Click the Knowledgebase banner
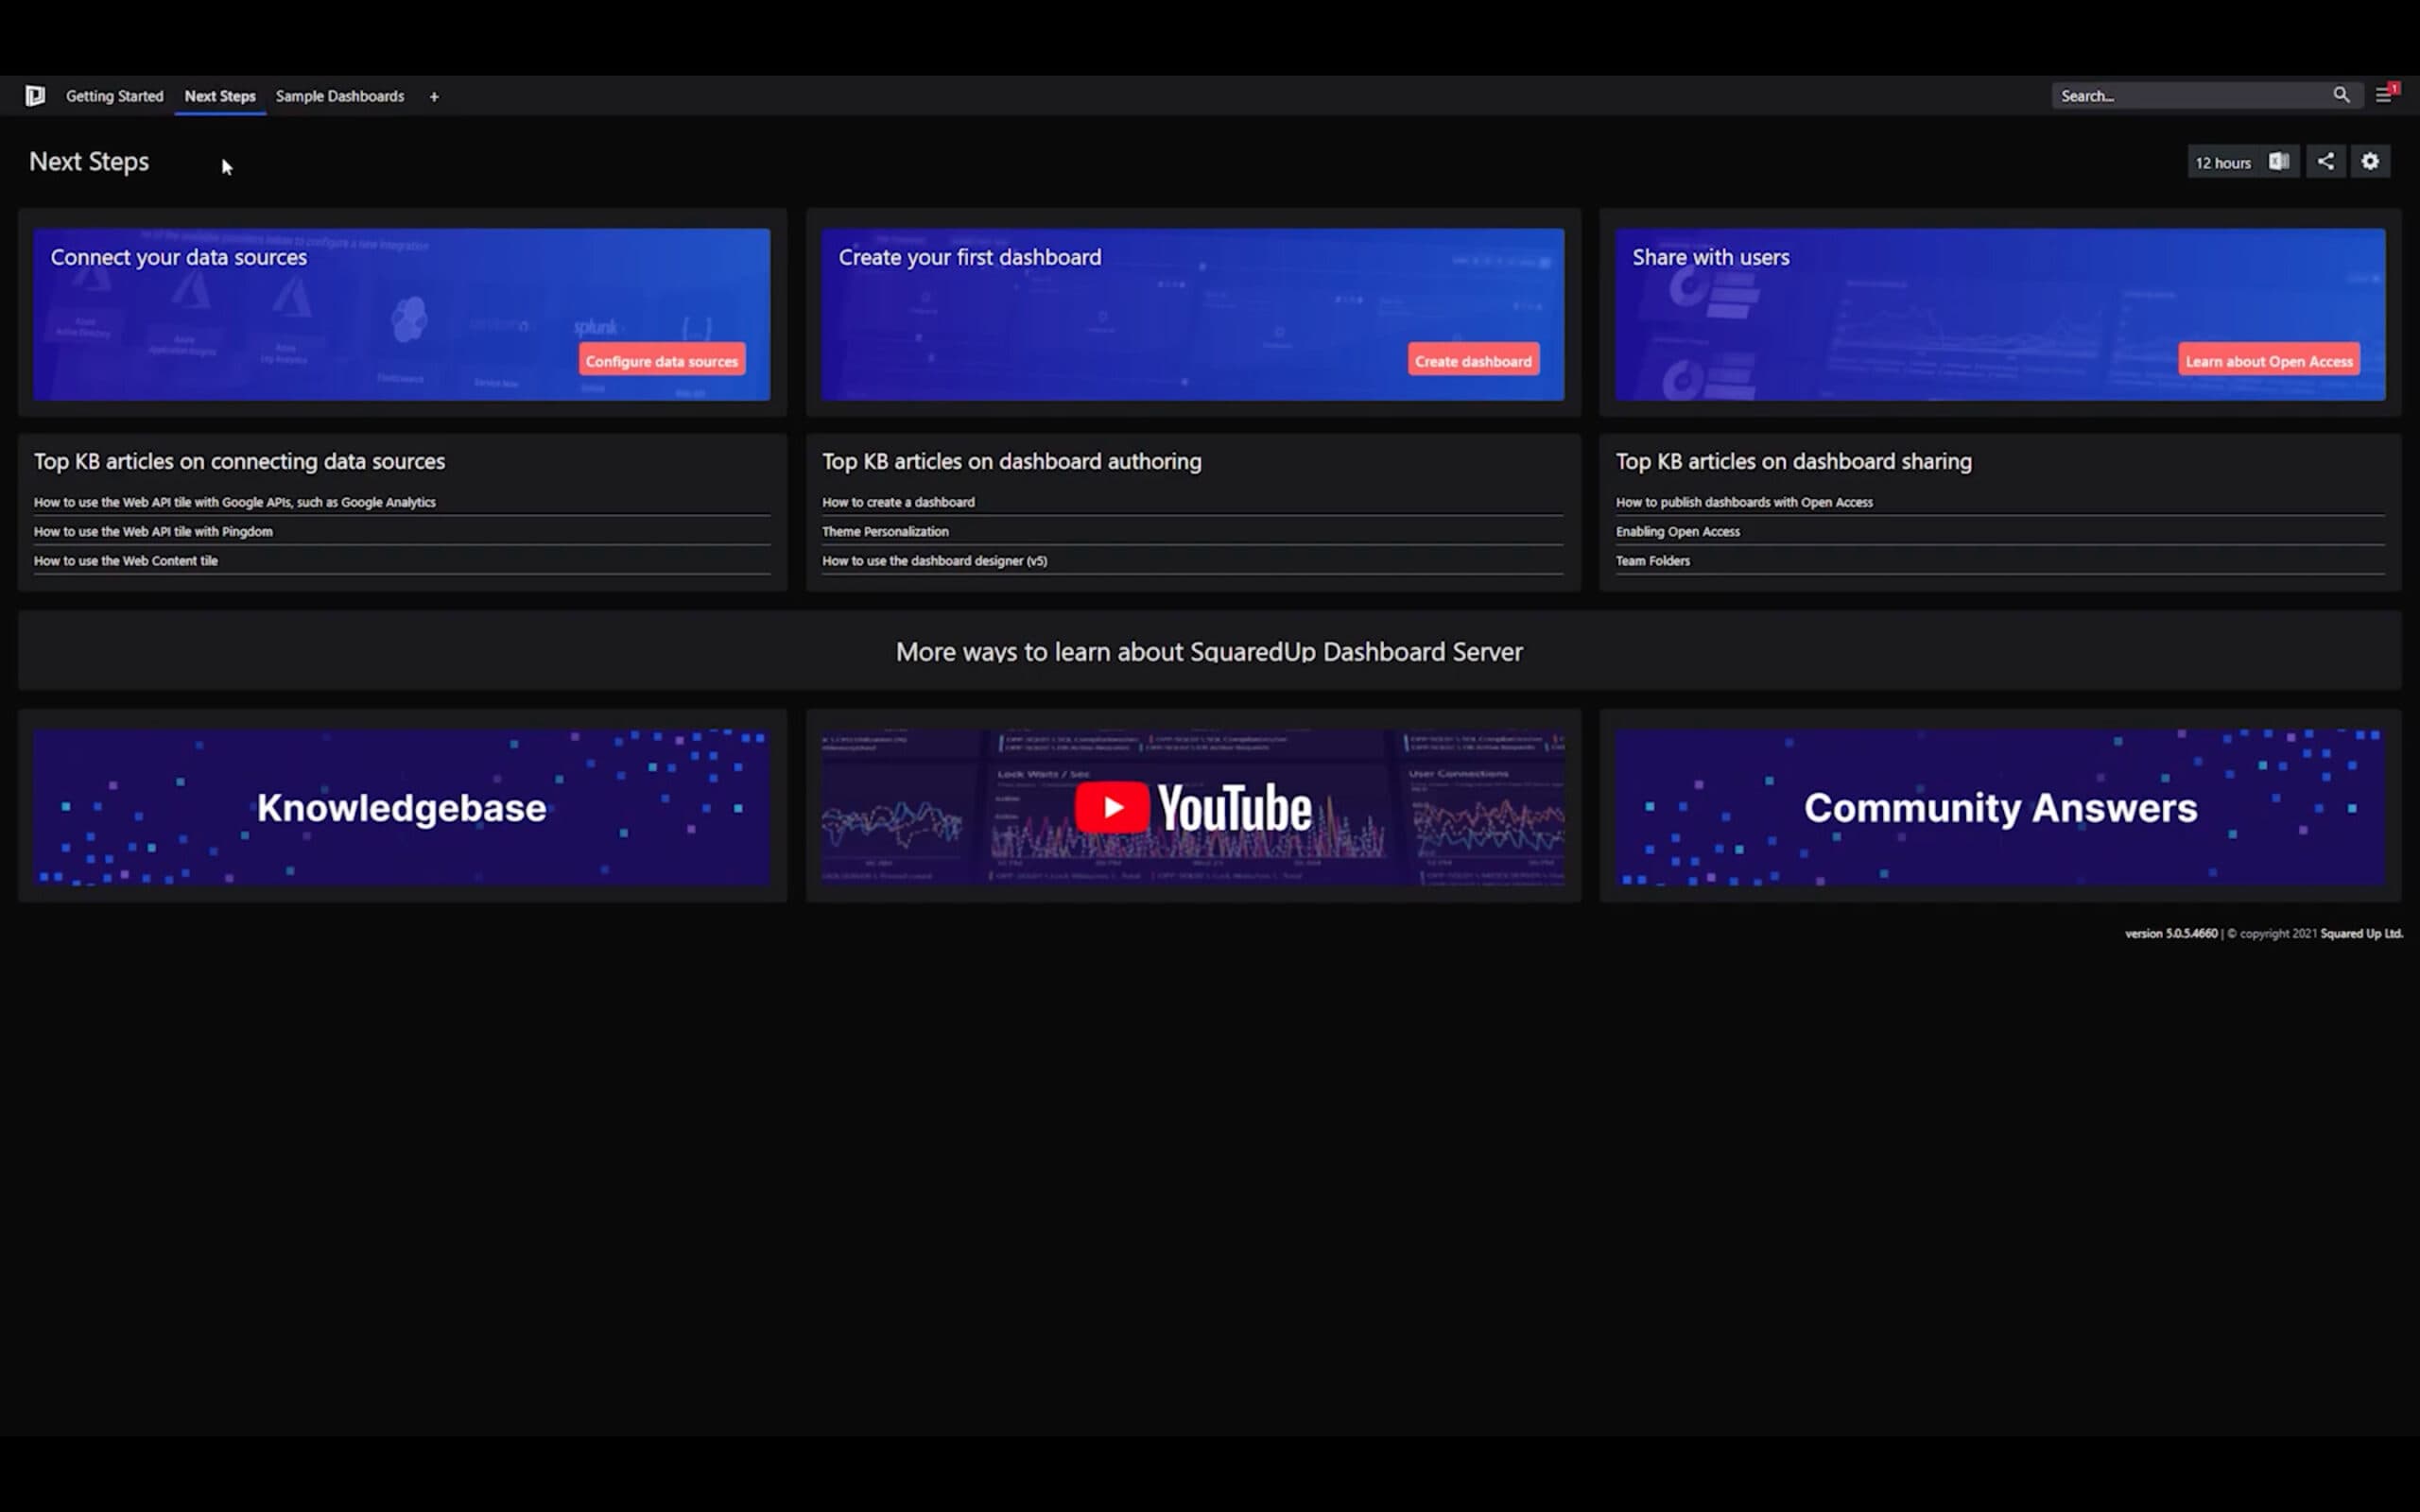The width and height of the screenshot is (2420, 1512). [x=401, y=807]
